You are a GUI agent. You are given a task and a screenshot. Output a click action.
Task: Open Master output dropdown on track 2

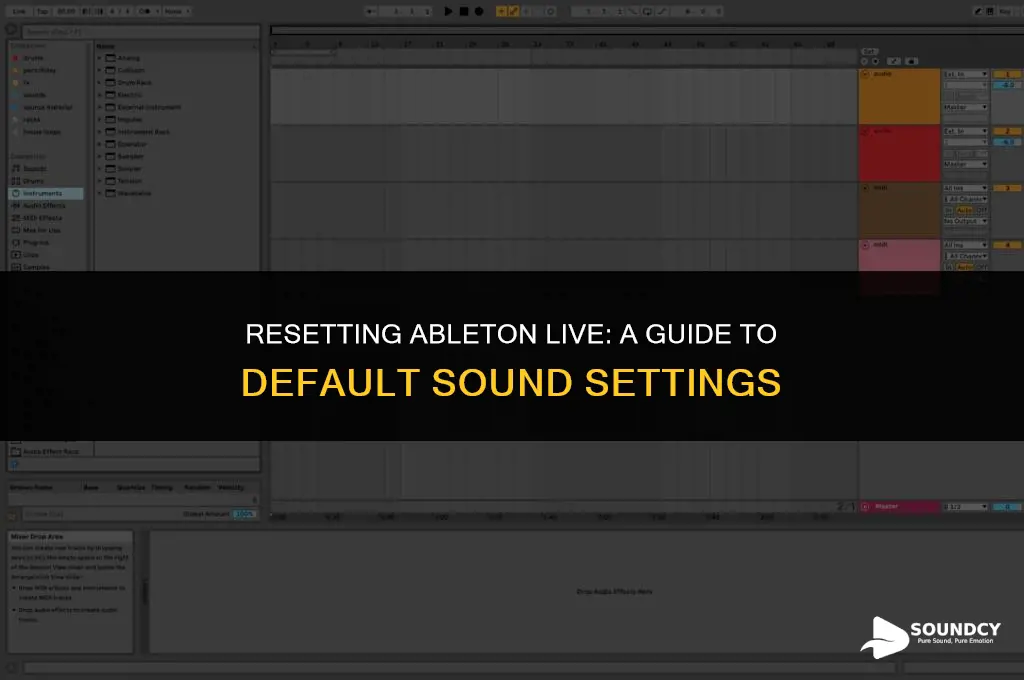pos(965,164)
